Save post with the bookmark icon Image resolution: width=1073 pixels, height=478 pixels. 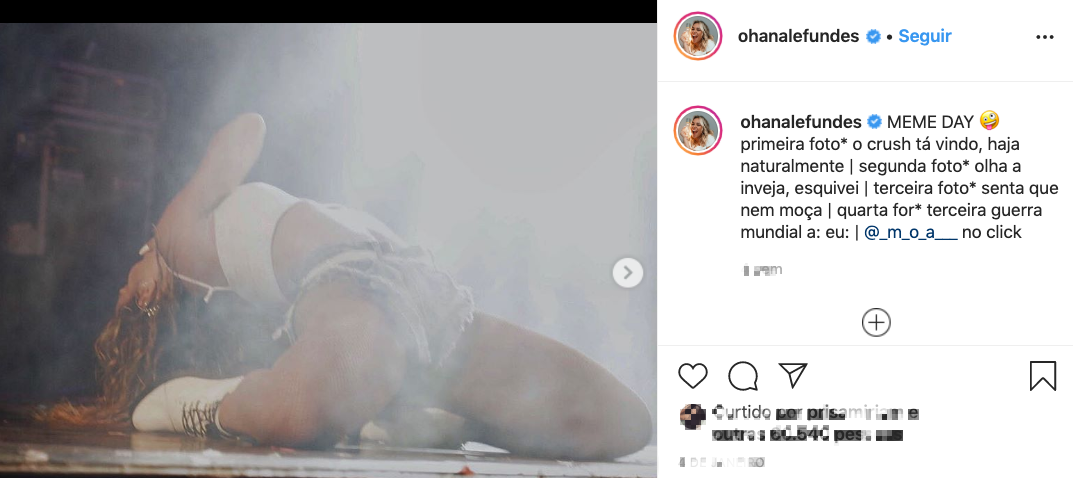[x=1043, y=376]
